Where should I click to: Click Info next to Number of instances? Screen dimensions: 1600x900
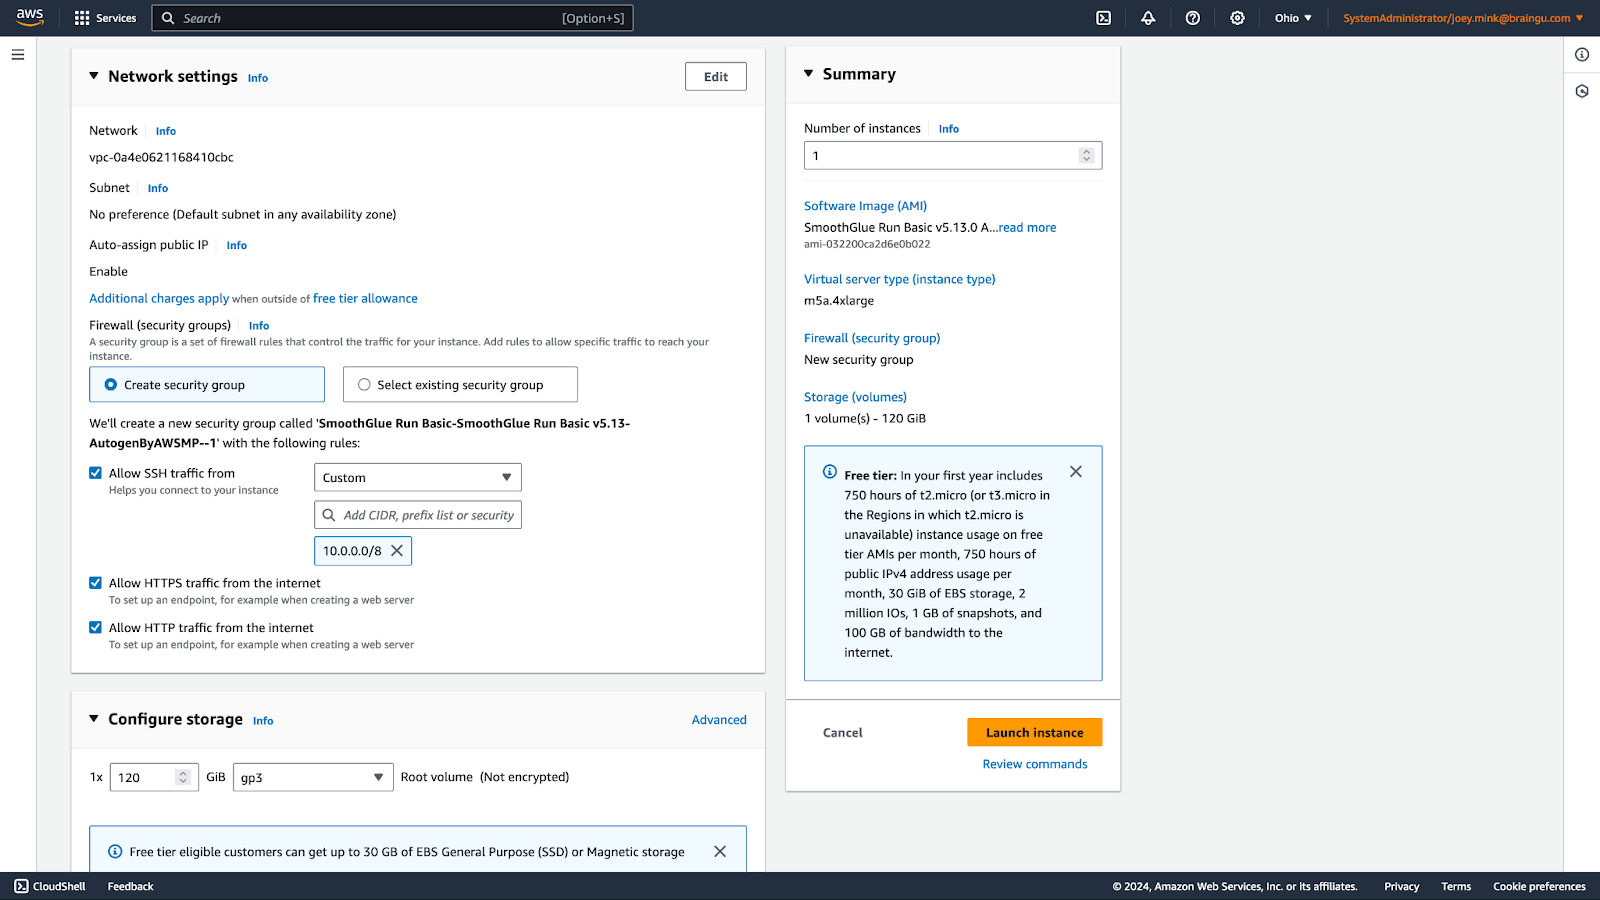pos(949,129)
